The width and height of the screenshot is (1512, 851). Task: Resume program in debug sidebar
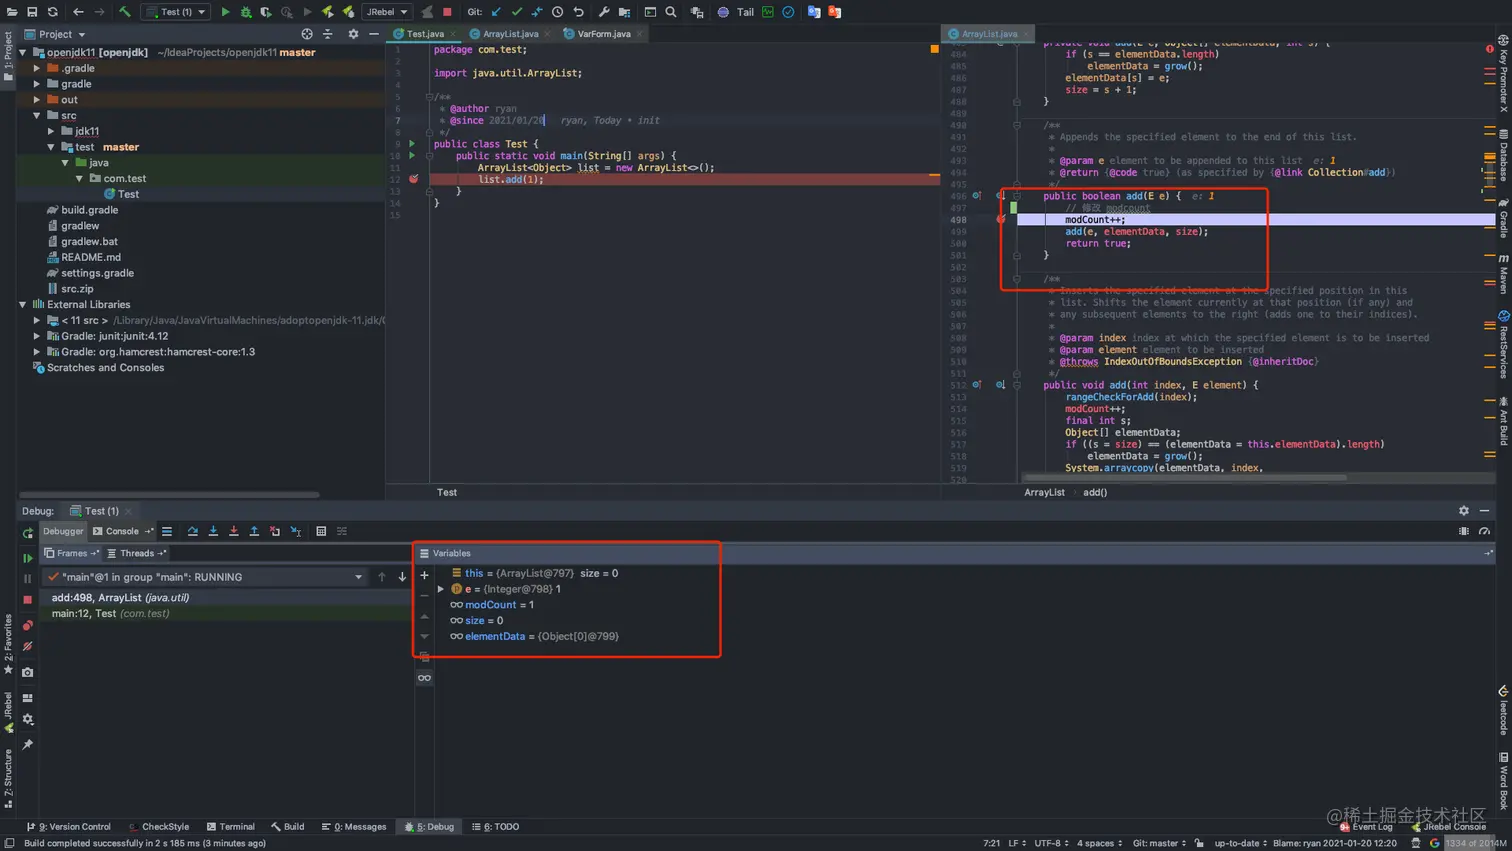pyautogui.click(x=28, y=558)
